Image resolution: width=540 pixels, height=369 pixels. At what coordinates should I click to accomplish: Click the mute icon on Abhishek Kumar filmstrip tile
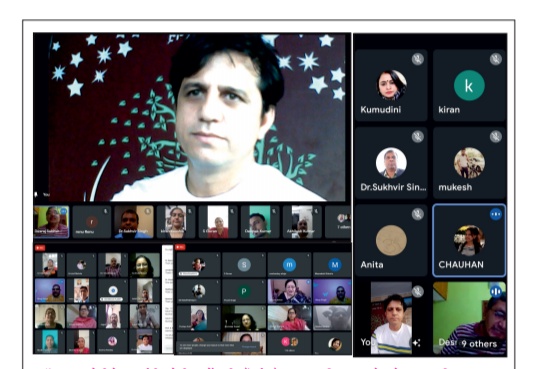[316, 211]
